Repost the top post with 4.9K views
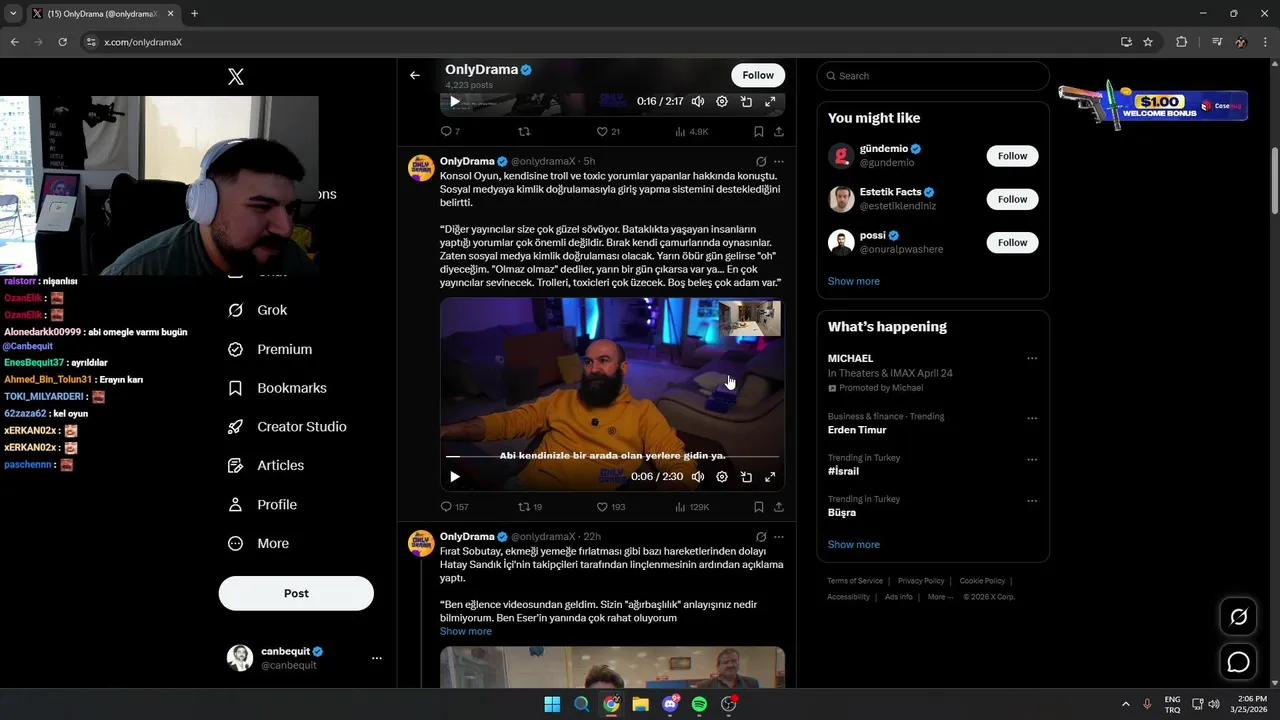 coord(524,131)
